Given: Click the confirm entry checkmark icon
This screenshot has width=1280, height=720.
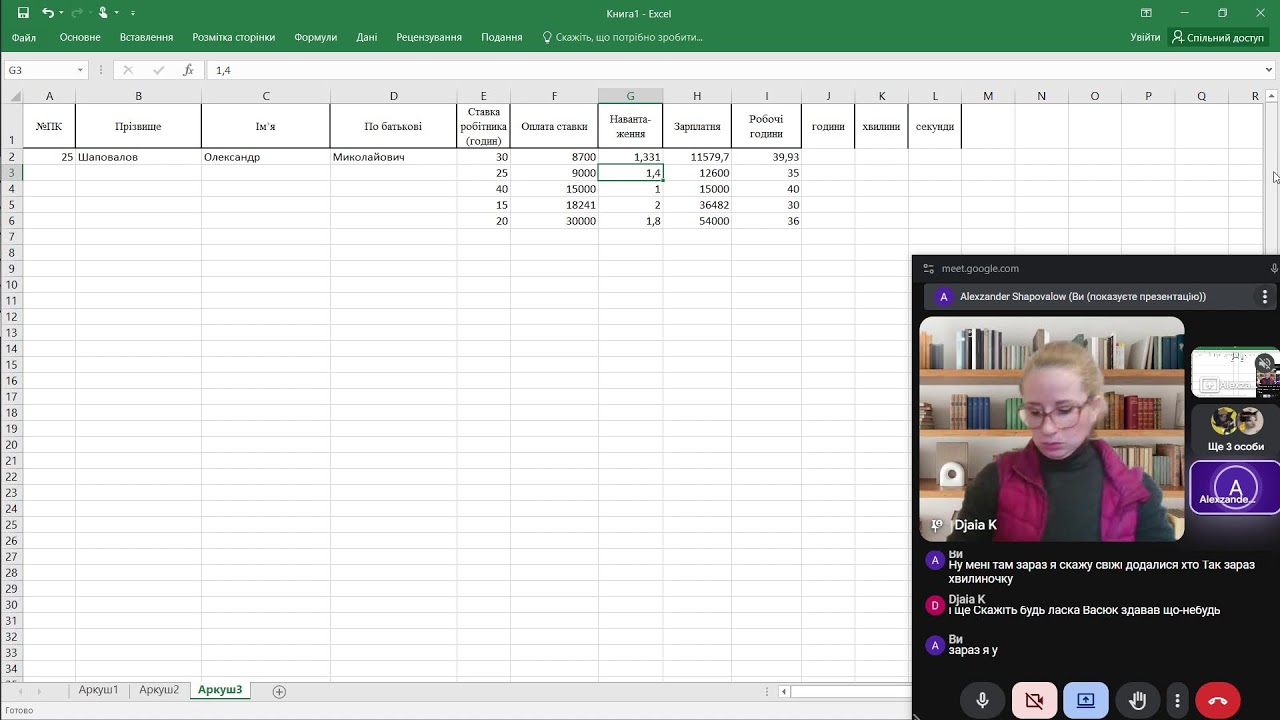Looking at the screenshot, I should [x=158, y=70].
